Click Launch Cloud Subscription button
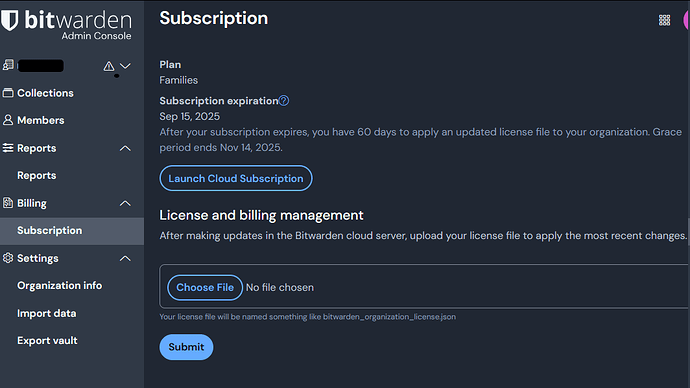Viewport: 690px width, 388px height. [236, 178]
